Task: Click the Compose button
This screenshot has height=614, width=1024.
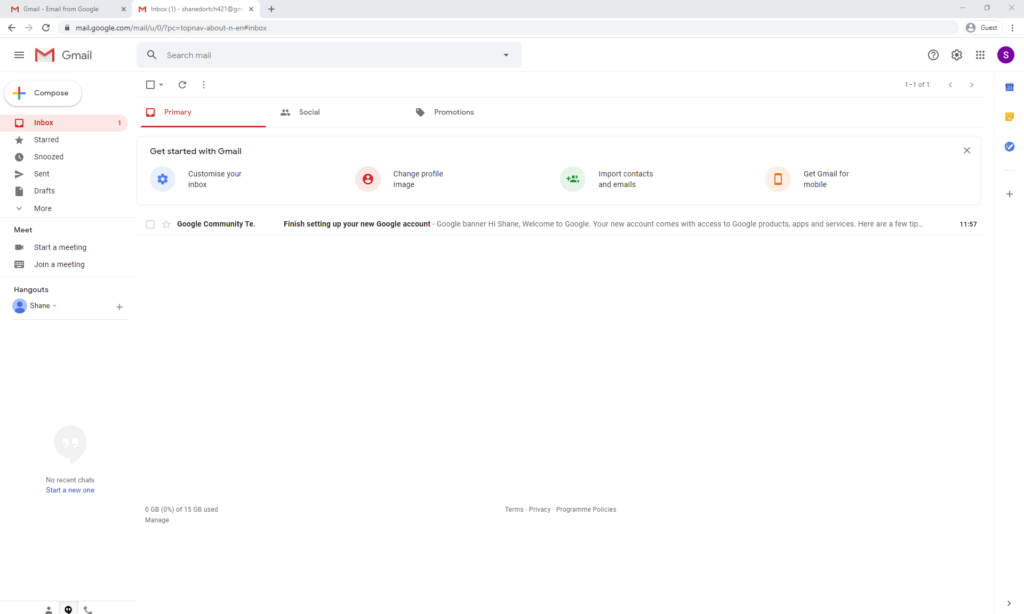Action: coord(43,93)
